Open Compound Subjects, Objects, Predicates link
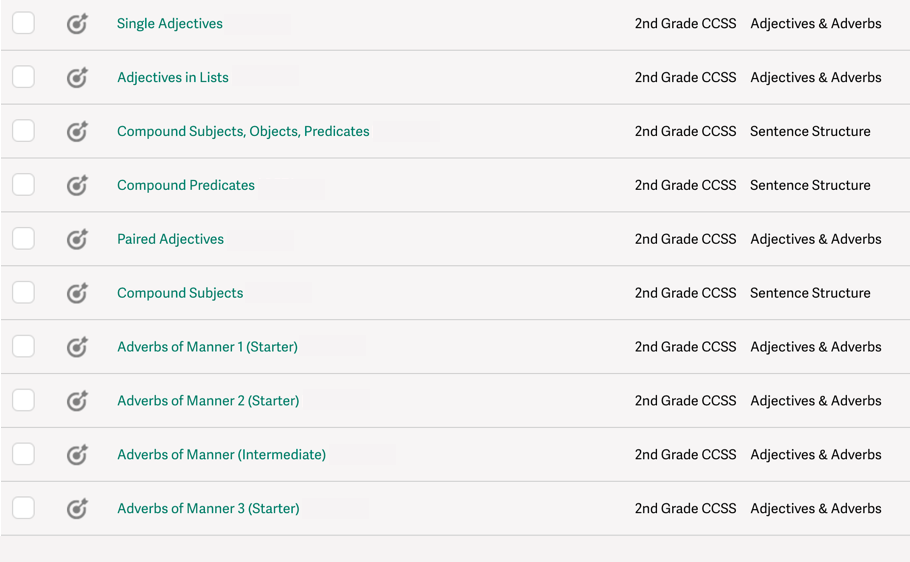The width and height of the screenshot is (910, 562). pos(243,131)
